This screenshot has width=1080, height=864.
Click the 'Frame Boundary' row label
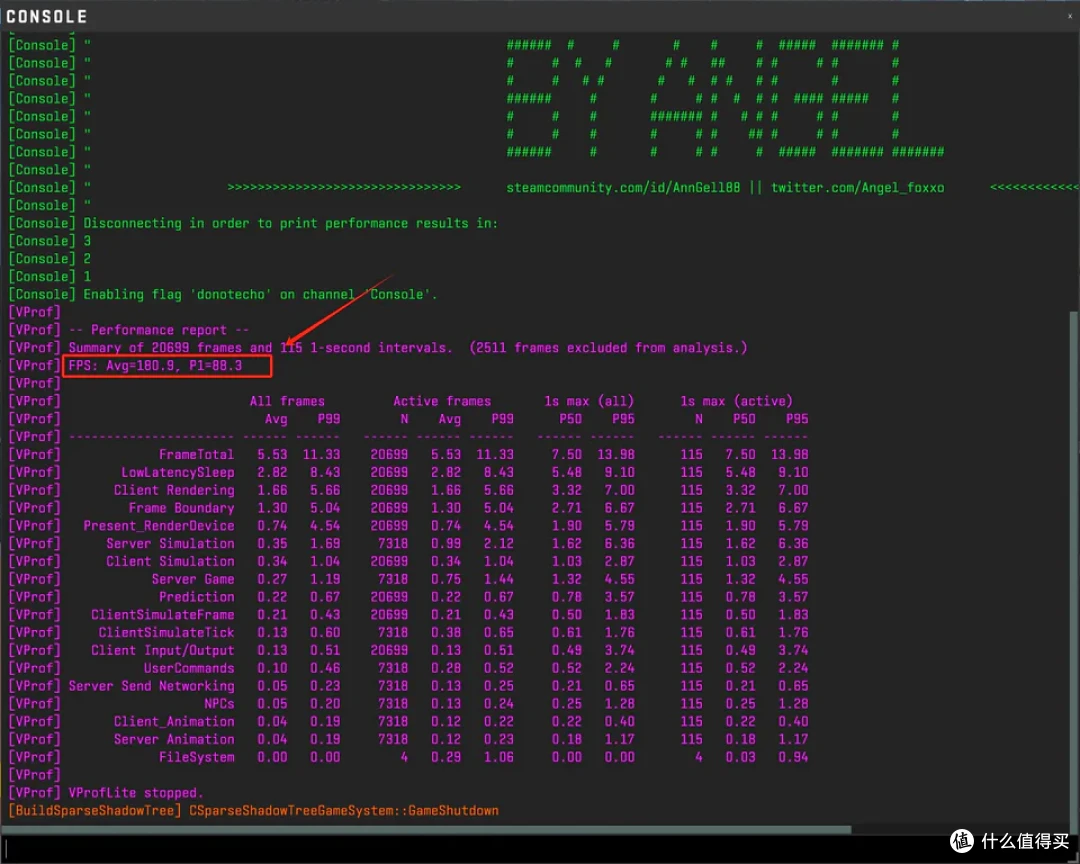pyautogui.click(x=181, y=508)
